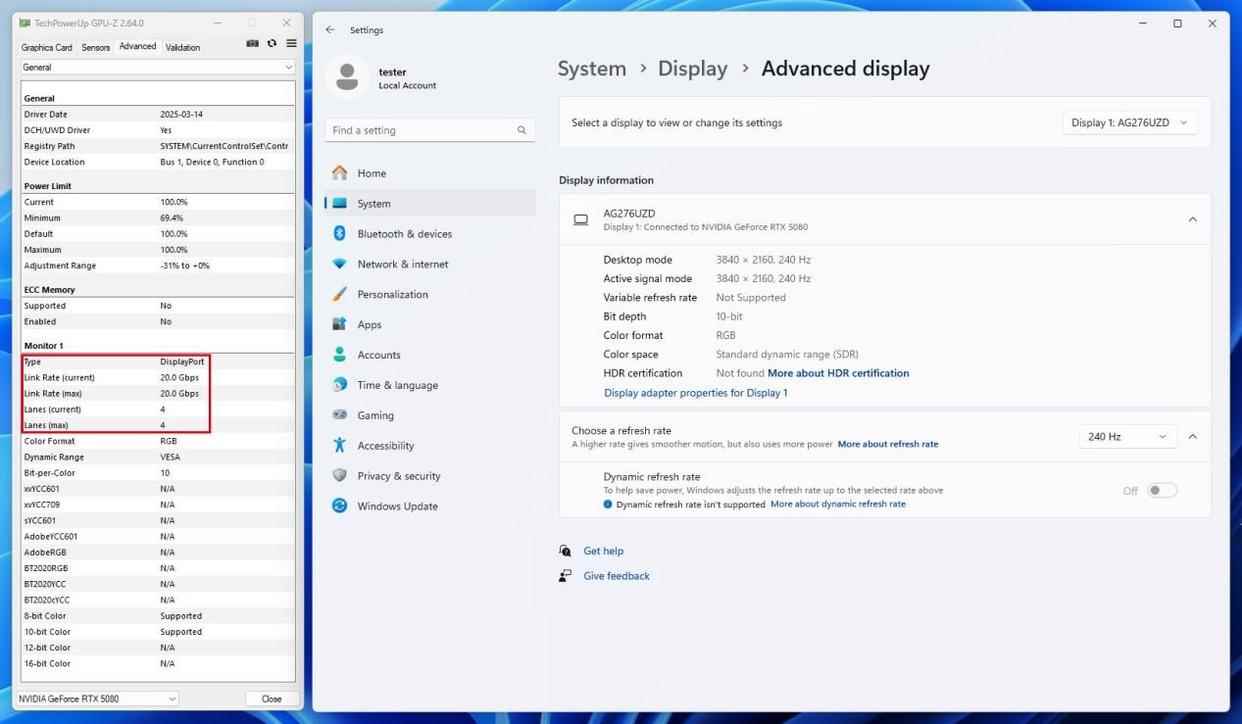Image resolution: width=1242 pixels, height=724 pixels.
Task: Switch to the Sensors tab in GPU-Z
Action: point(96,47)
